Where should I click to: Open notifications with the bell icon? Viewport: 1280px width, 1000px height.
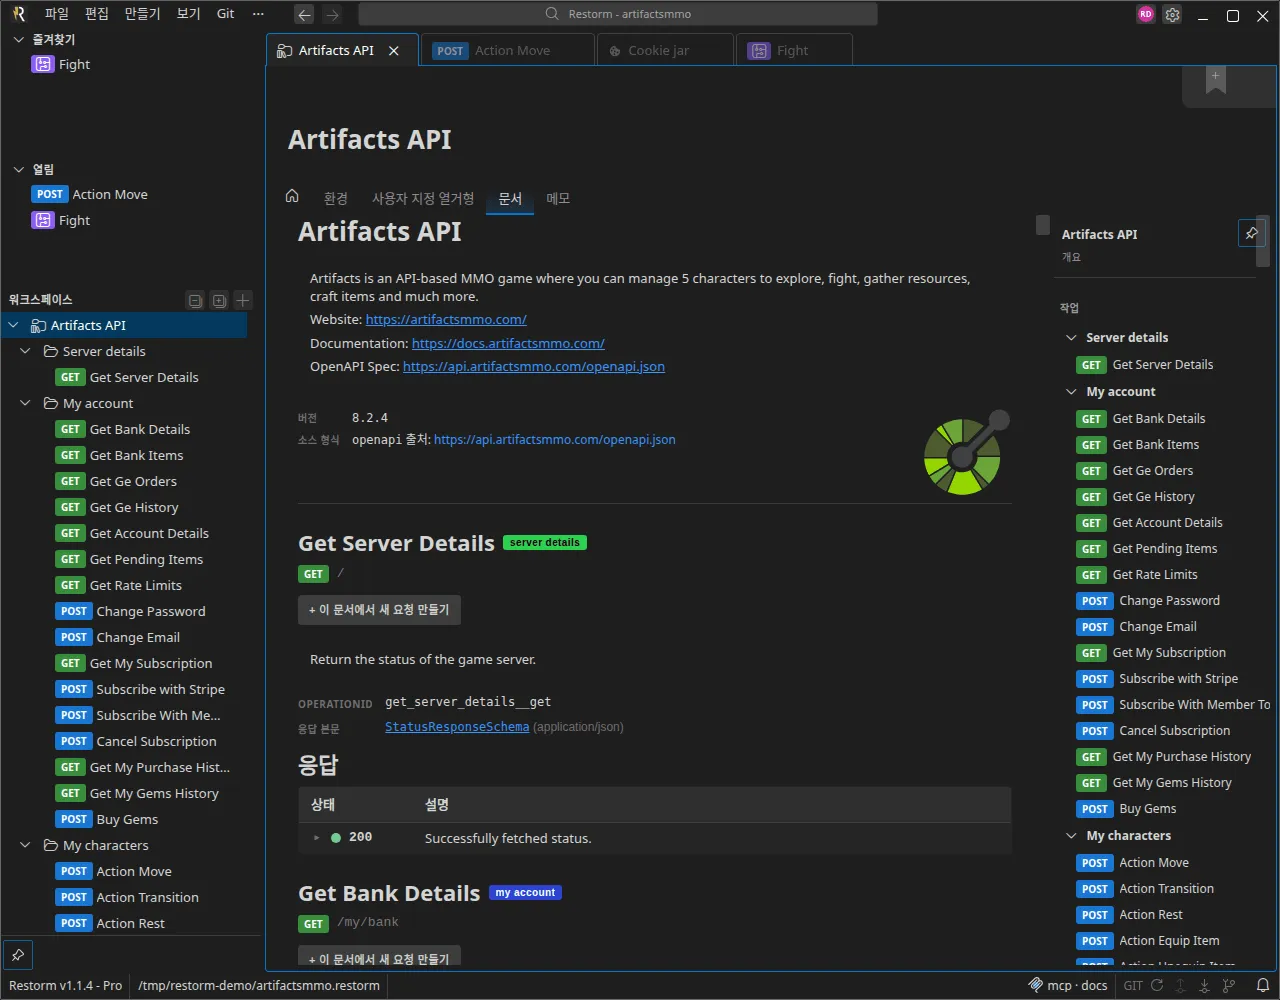pos(1263,985)
